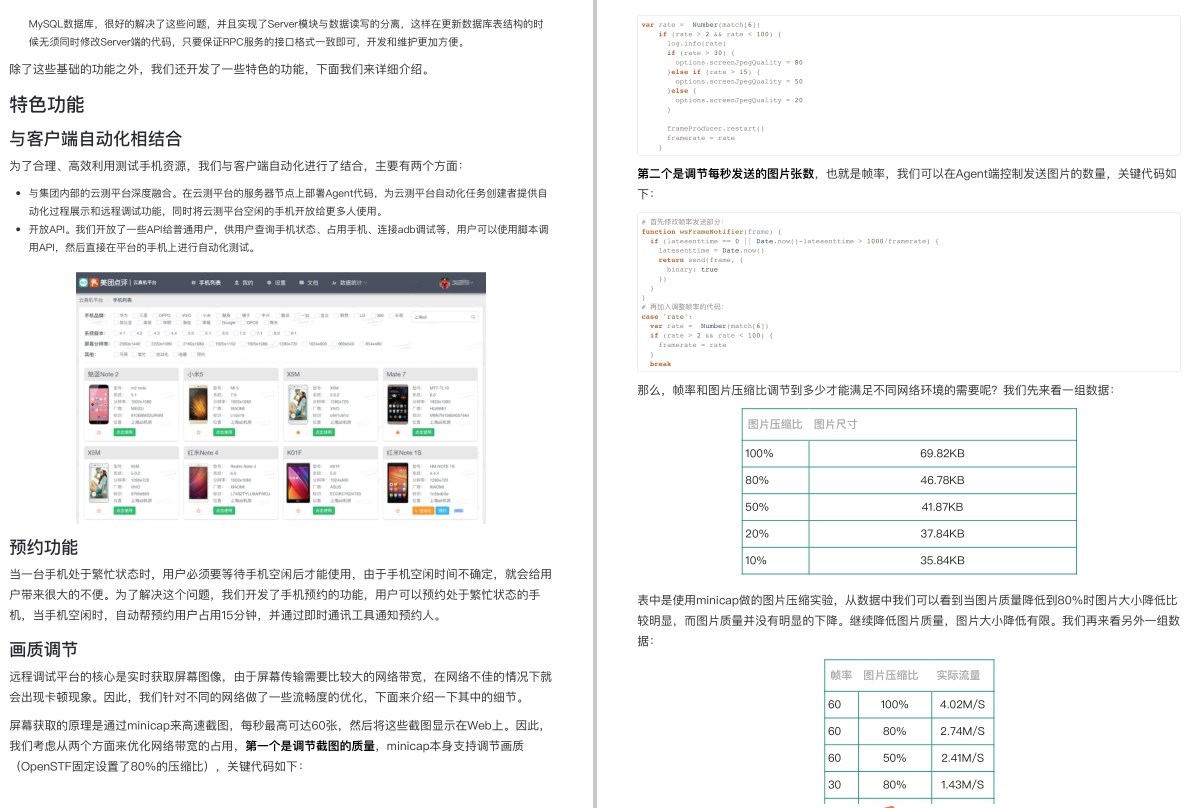
Task: Click the 37.84KB table cell
Action: click(x=942, y=534)
